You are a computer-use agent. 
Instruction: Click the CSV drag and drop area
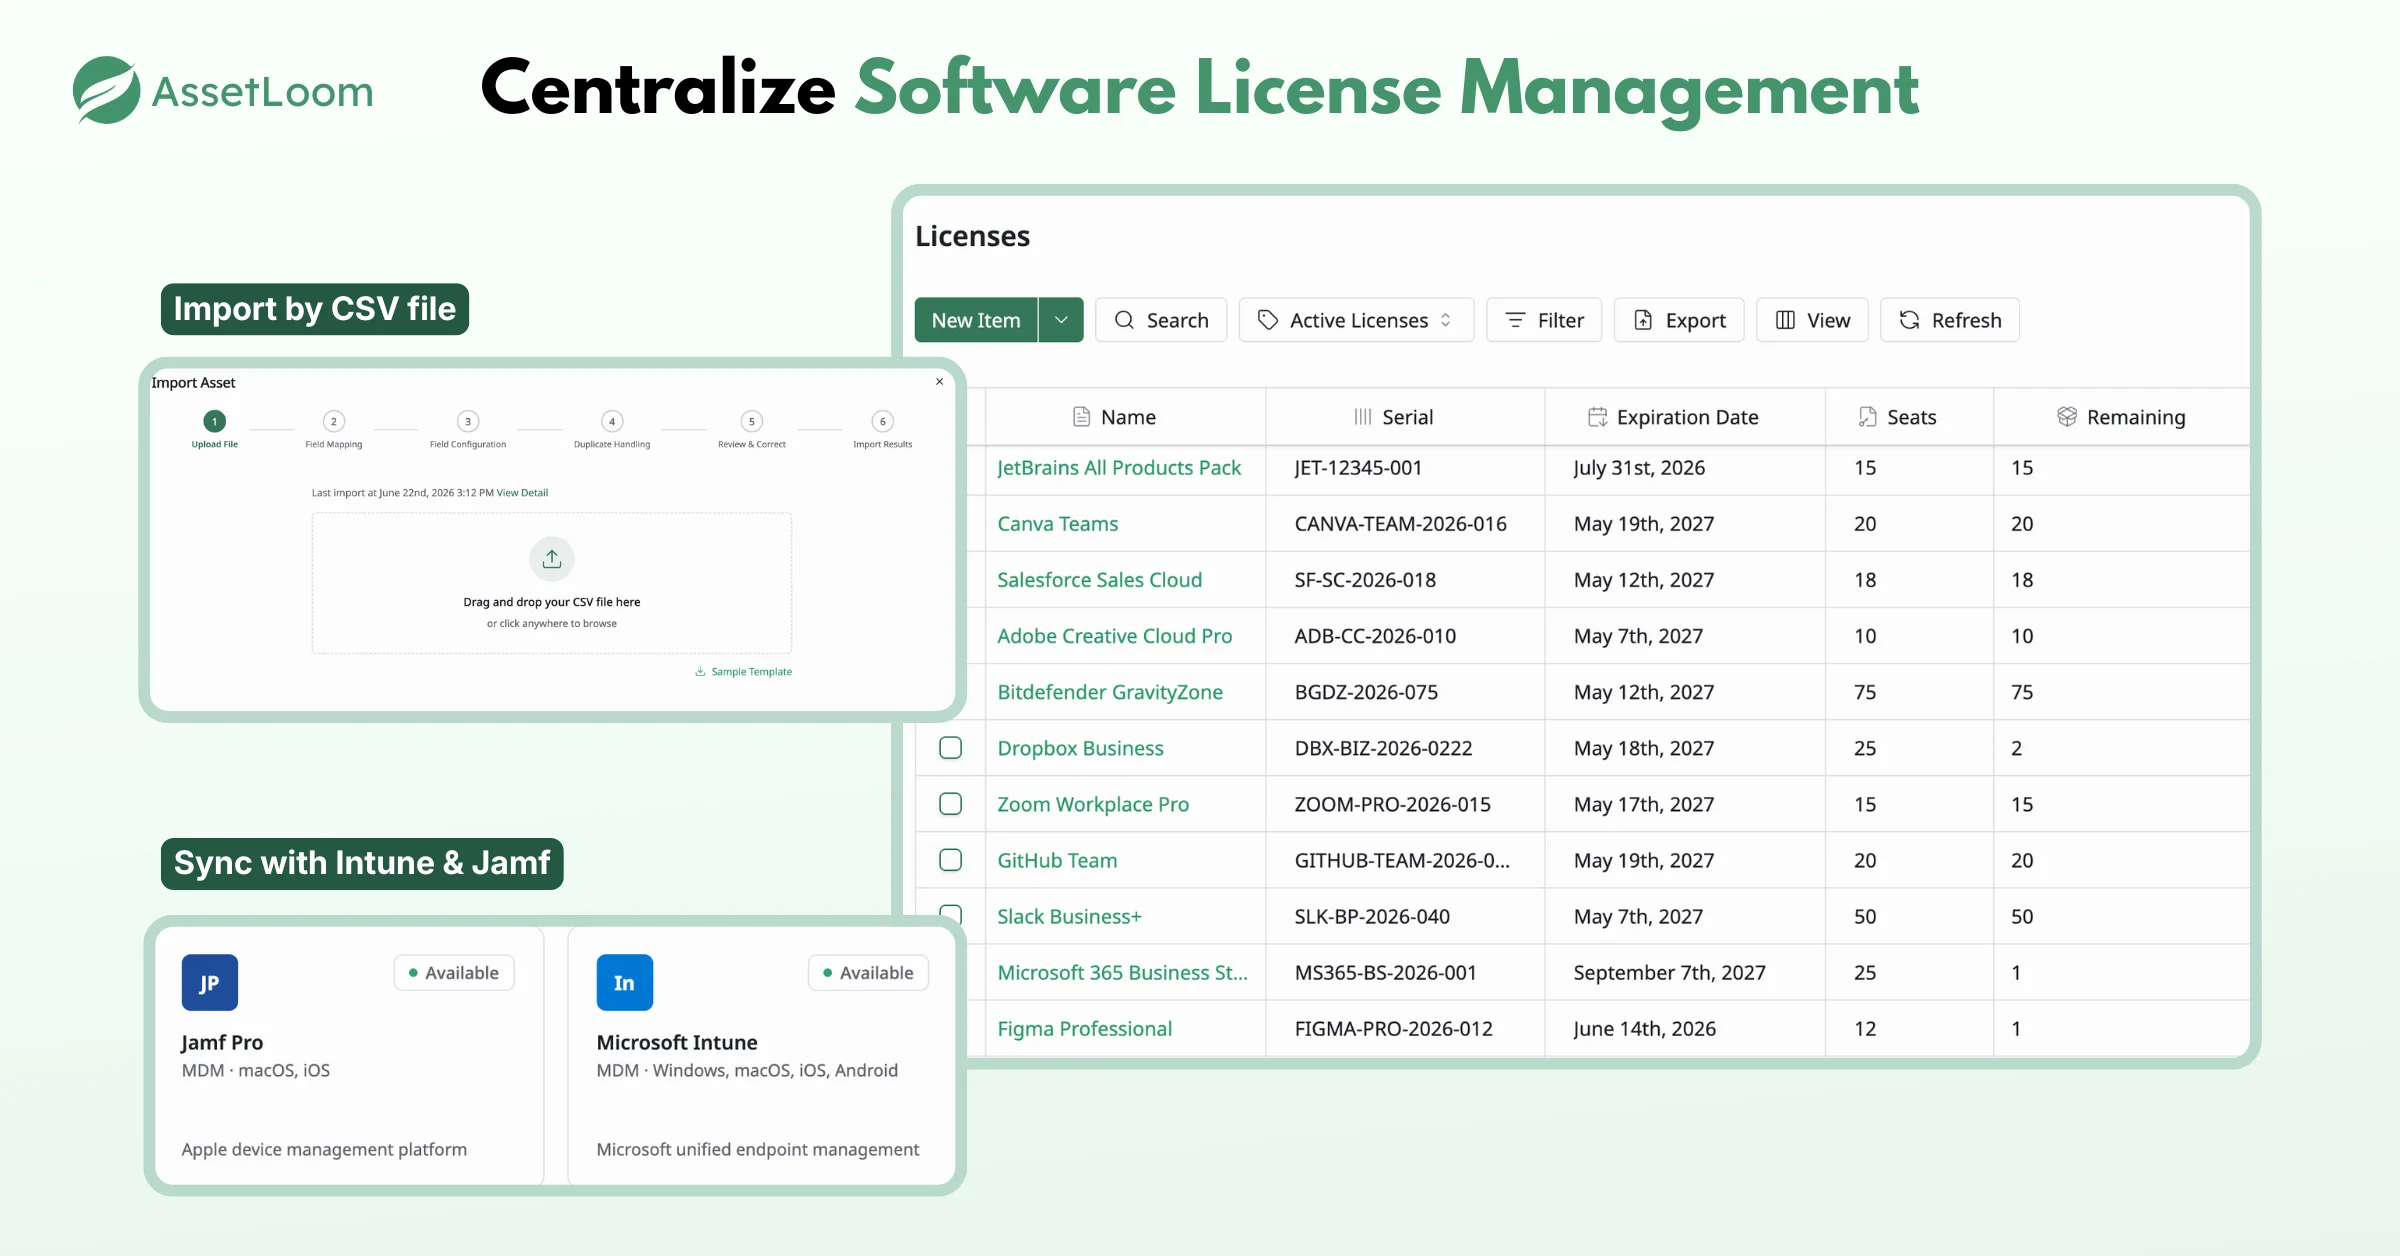click(x=552, y=583)
